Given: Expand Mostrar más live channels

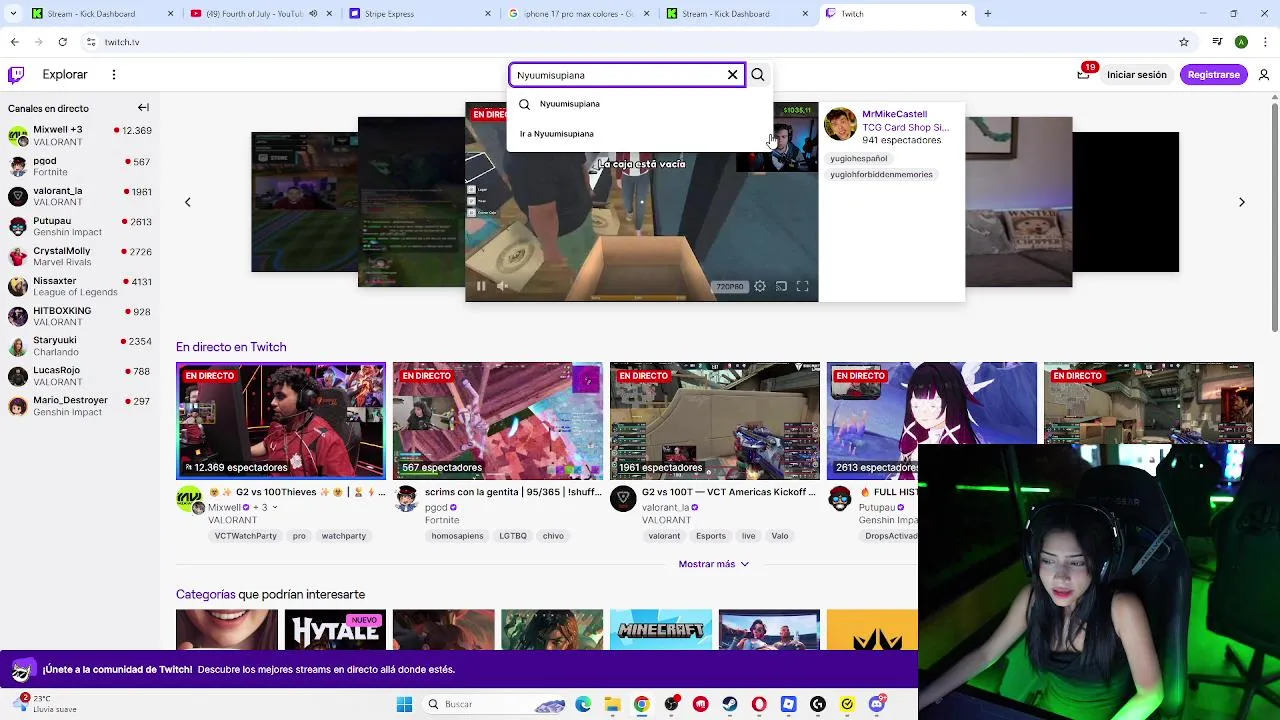Looking at the screenshot, I should (x=713, y=564).
